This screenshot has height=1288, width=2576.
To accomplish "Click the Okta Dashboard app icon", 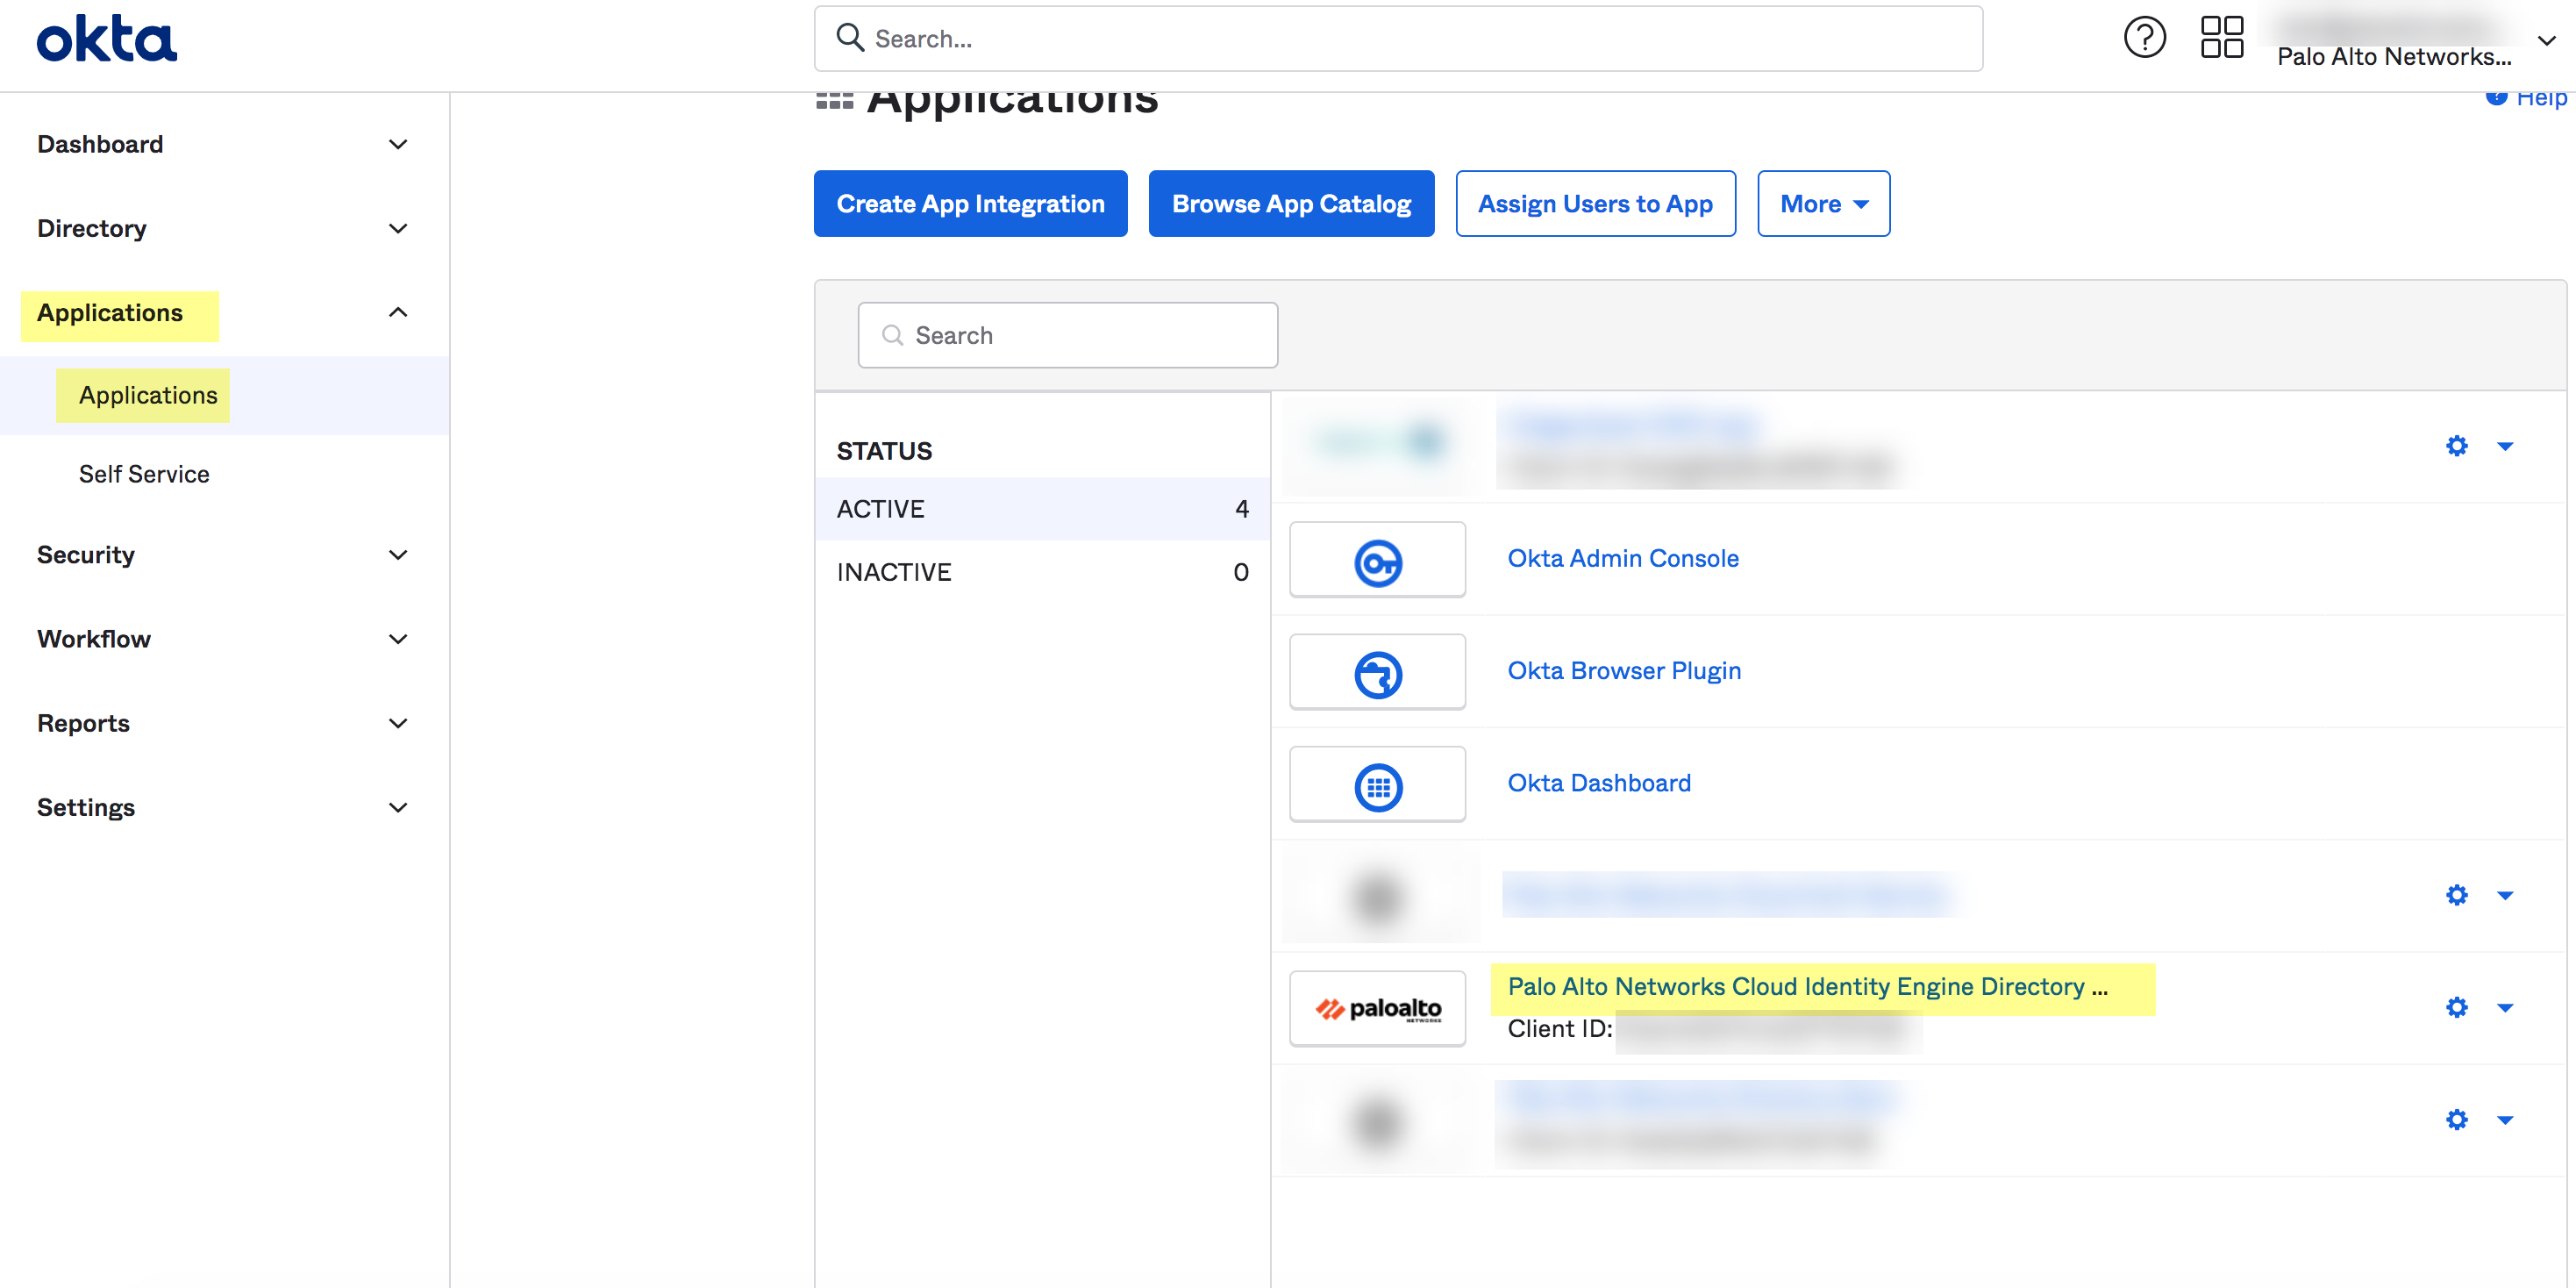I will pyautogui.click(x=1377, y=784).
